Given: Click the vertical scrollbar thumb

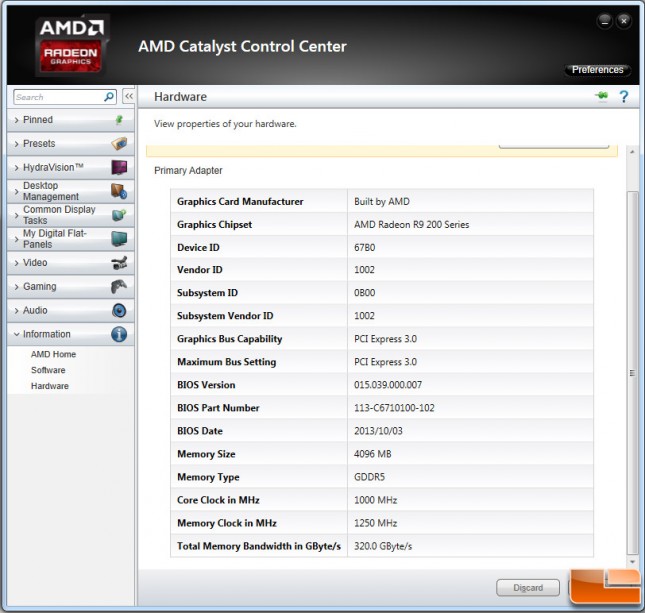Looking at the screenshot, I should [632, 373].
